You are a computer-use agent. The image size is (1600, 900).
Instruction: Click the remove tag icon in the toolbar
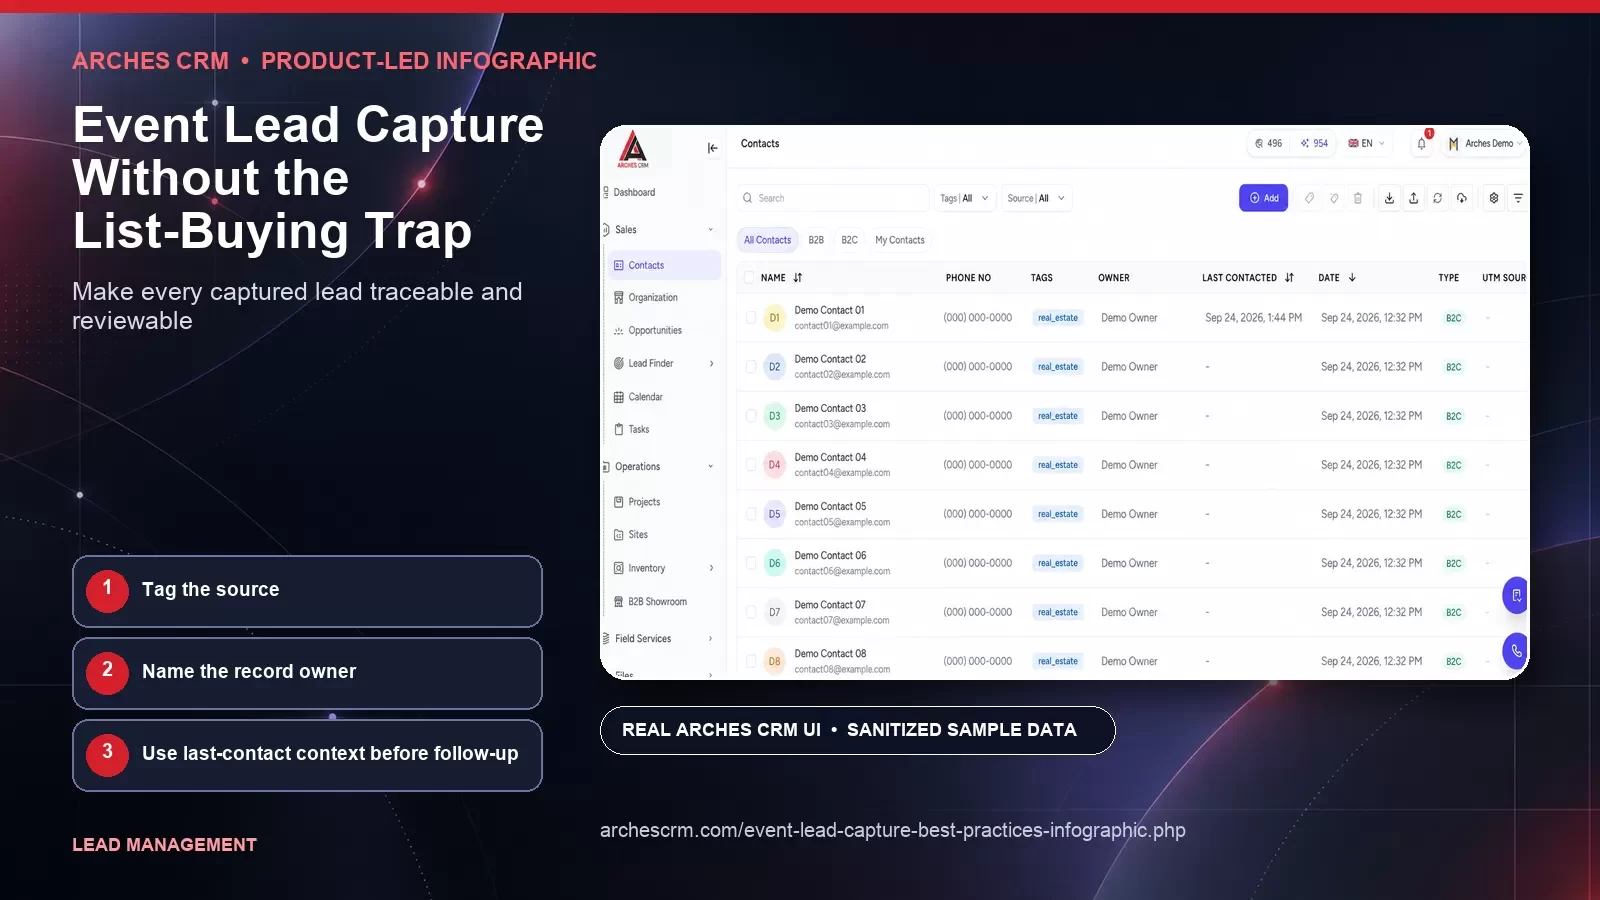(1334, 198)
